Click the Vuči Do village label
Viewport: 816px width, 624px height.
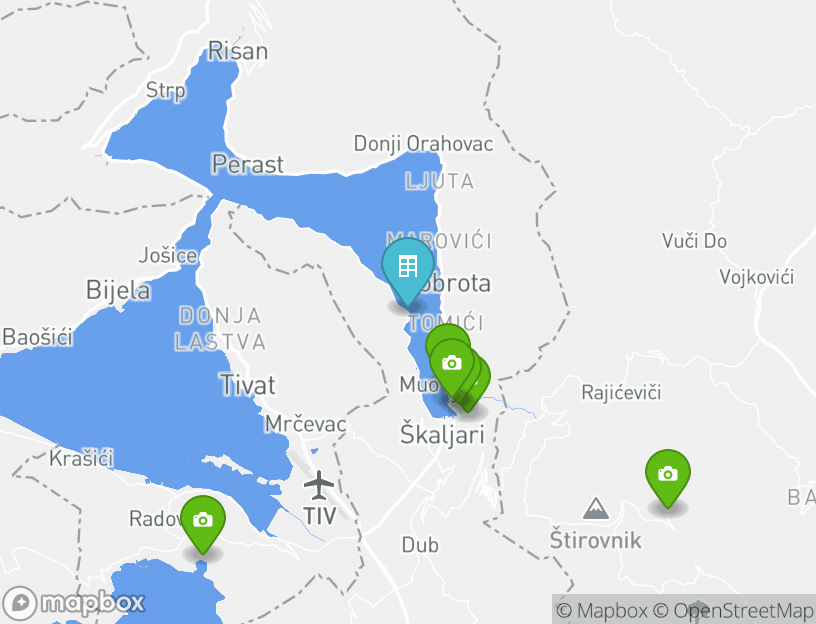(694, 241)
